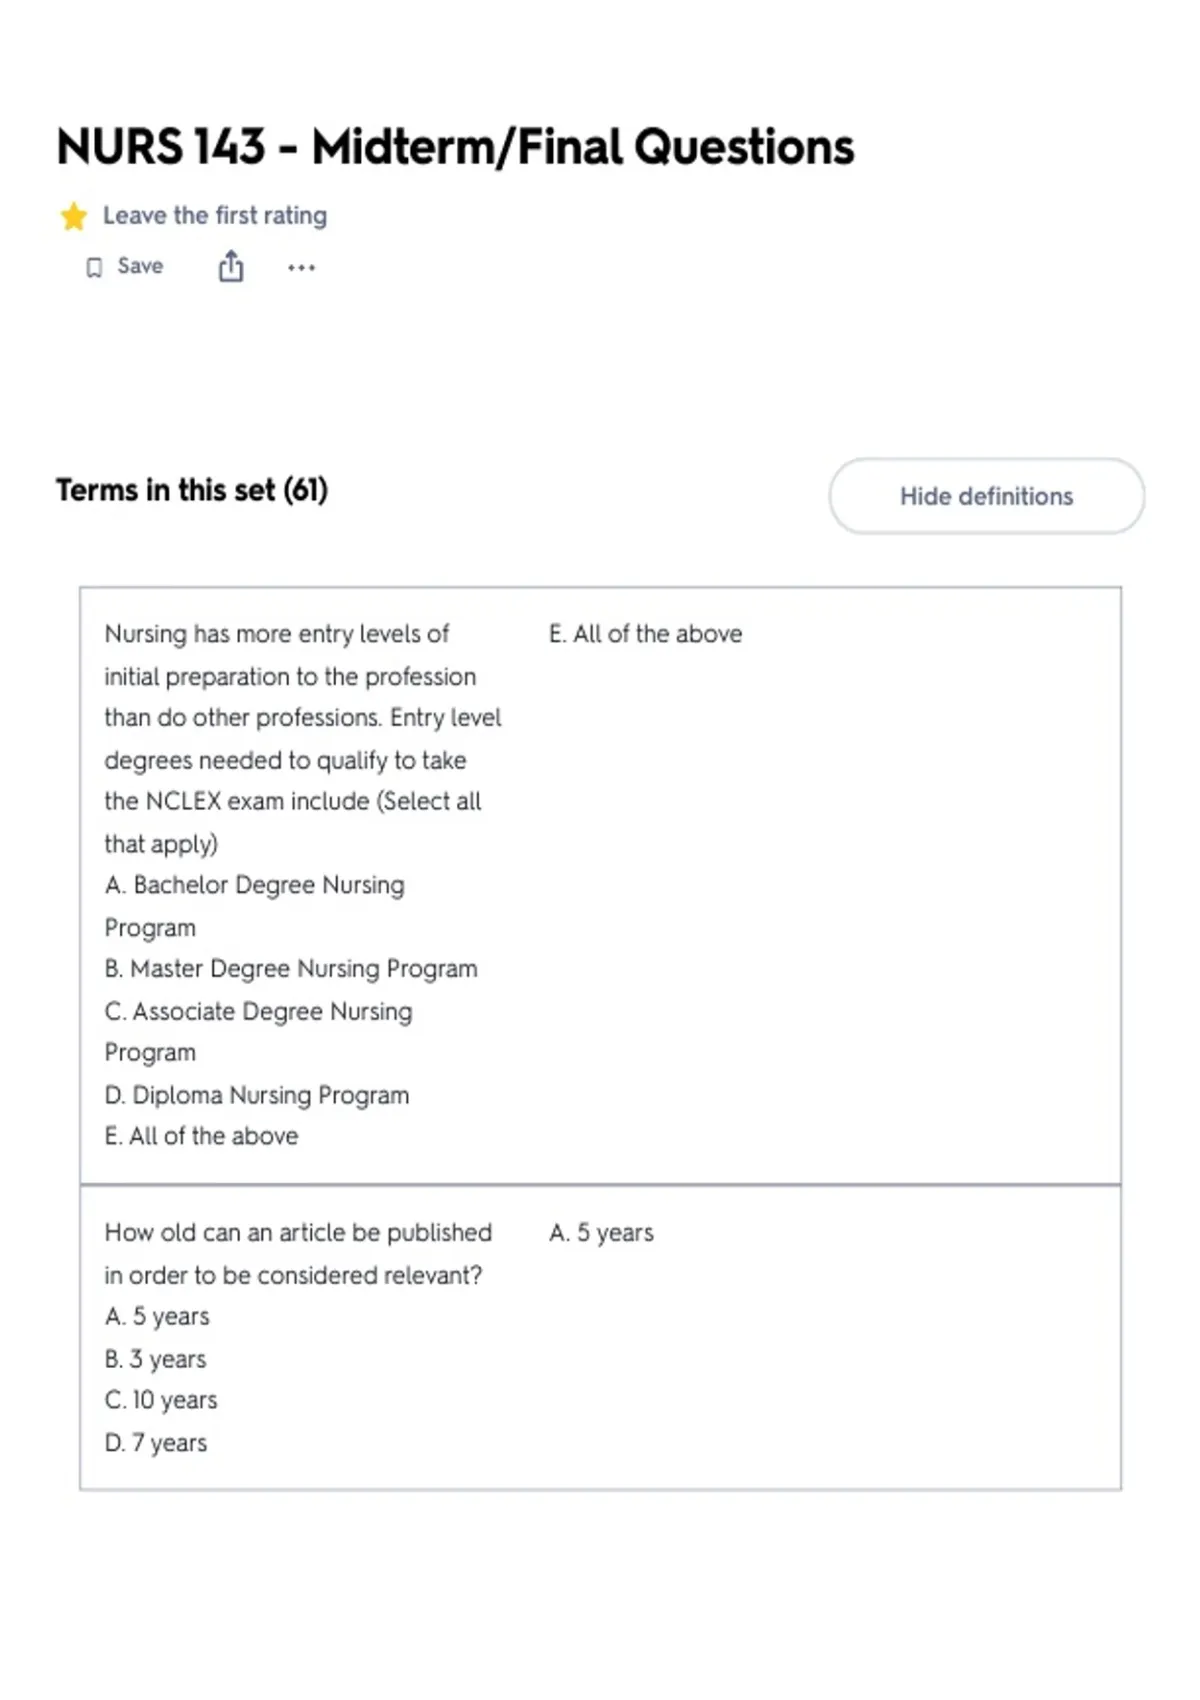1200x1700 pixels.
Task: Click option A. Bachelor Degree Nursing text
Action: click(x=255, y=885)
